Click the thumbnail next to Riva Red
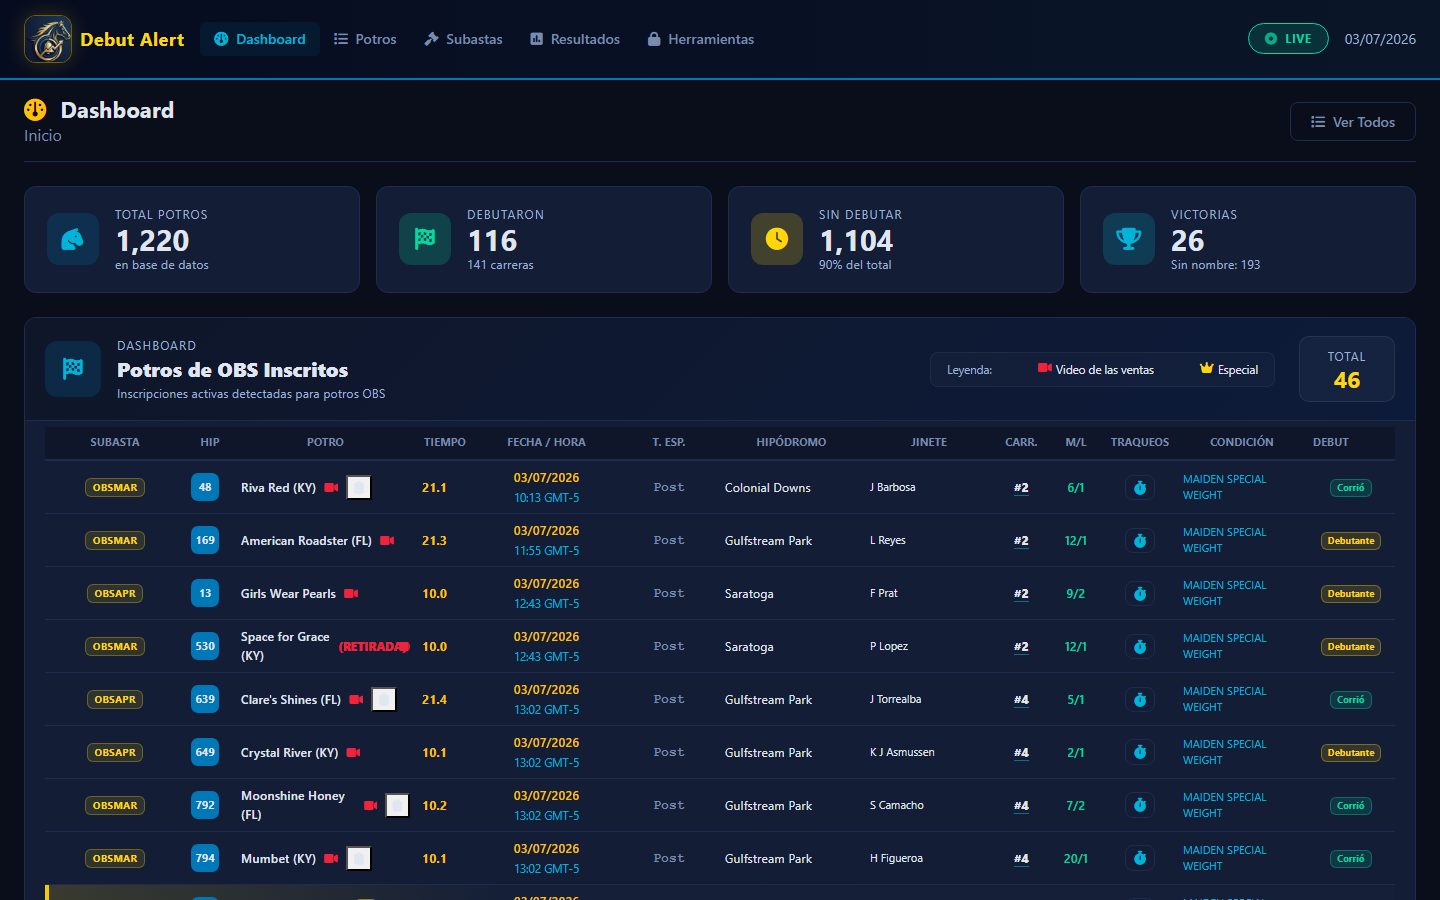 click(x=359, y=488)
